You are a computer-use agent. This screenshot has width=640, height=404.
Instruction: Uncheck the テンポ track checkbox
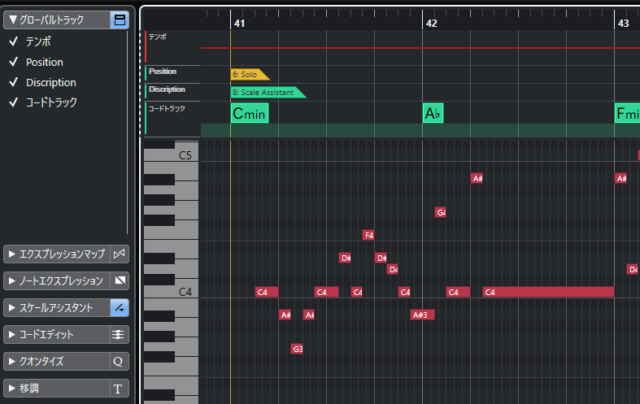point(13,41)
